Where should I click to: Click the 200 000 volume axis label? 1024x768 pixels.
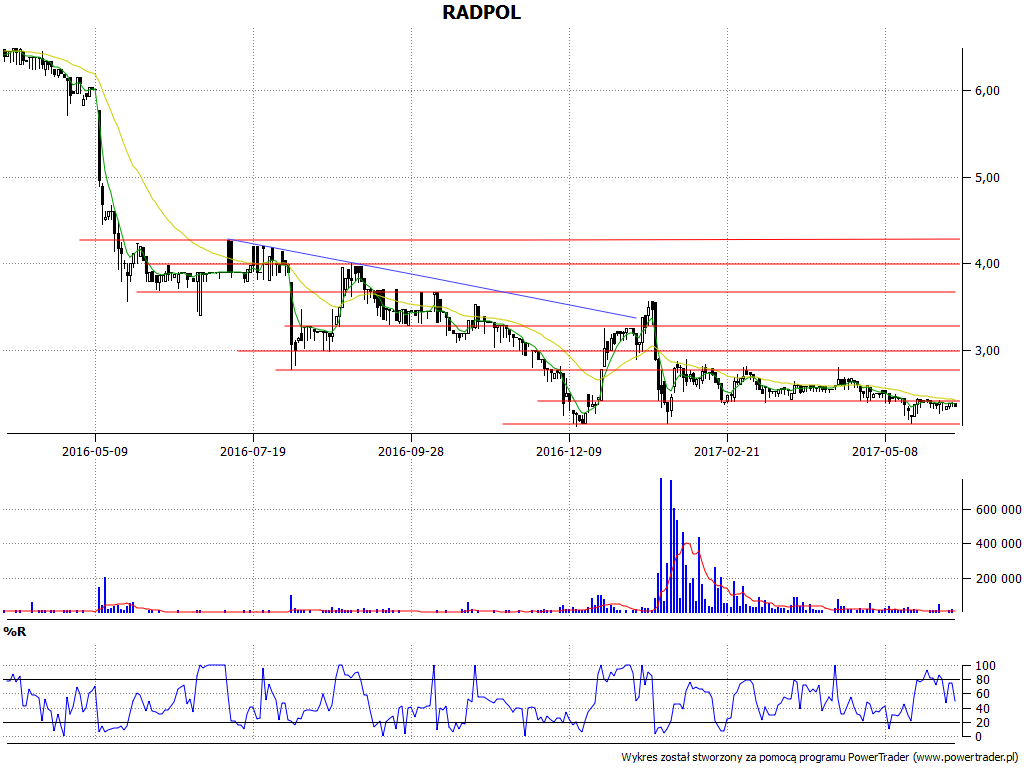click(x=999, y=579)
